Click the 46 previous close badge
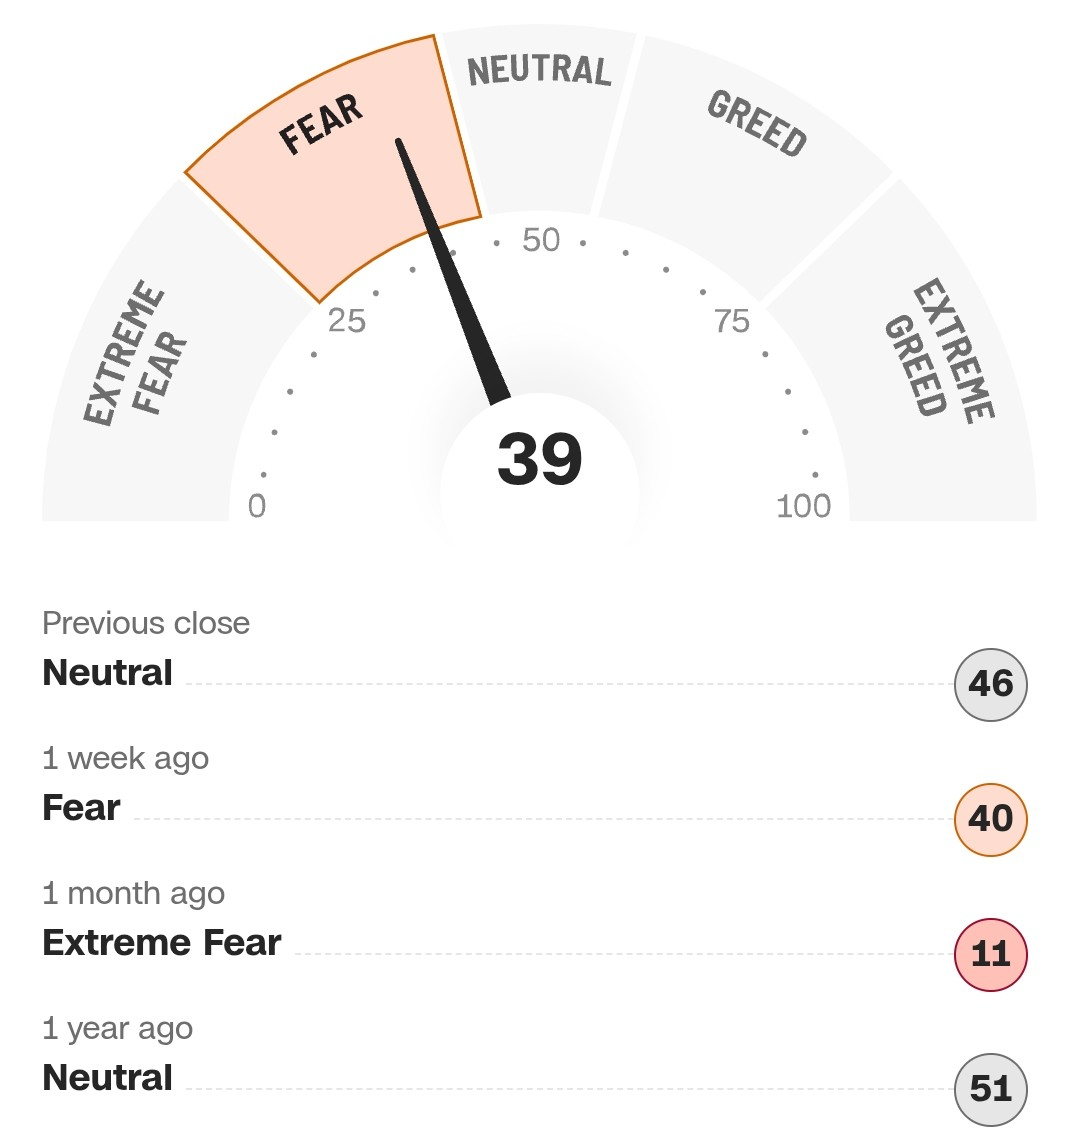Screen dimensions: 1080x1131 tap(990, 684)
